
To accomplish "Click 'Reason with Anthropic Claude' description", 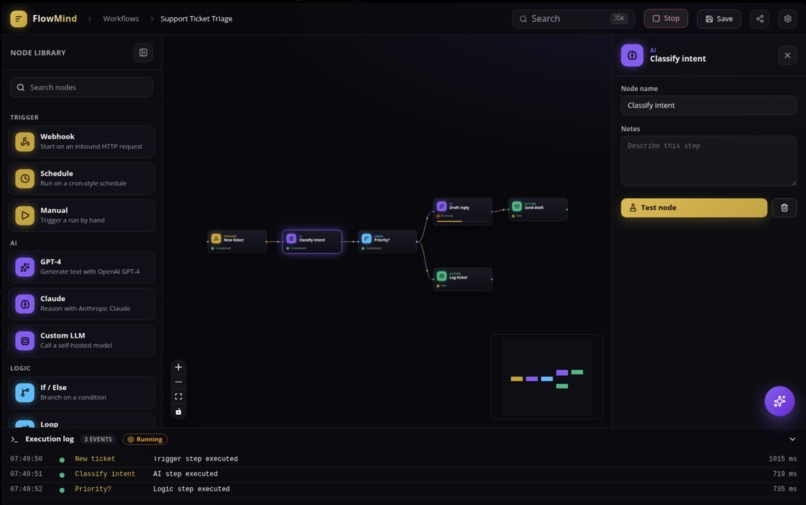I will [x=85, y=309].
